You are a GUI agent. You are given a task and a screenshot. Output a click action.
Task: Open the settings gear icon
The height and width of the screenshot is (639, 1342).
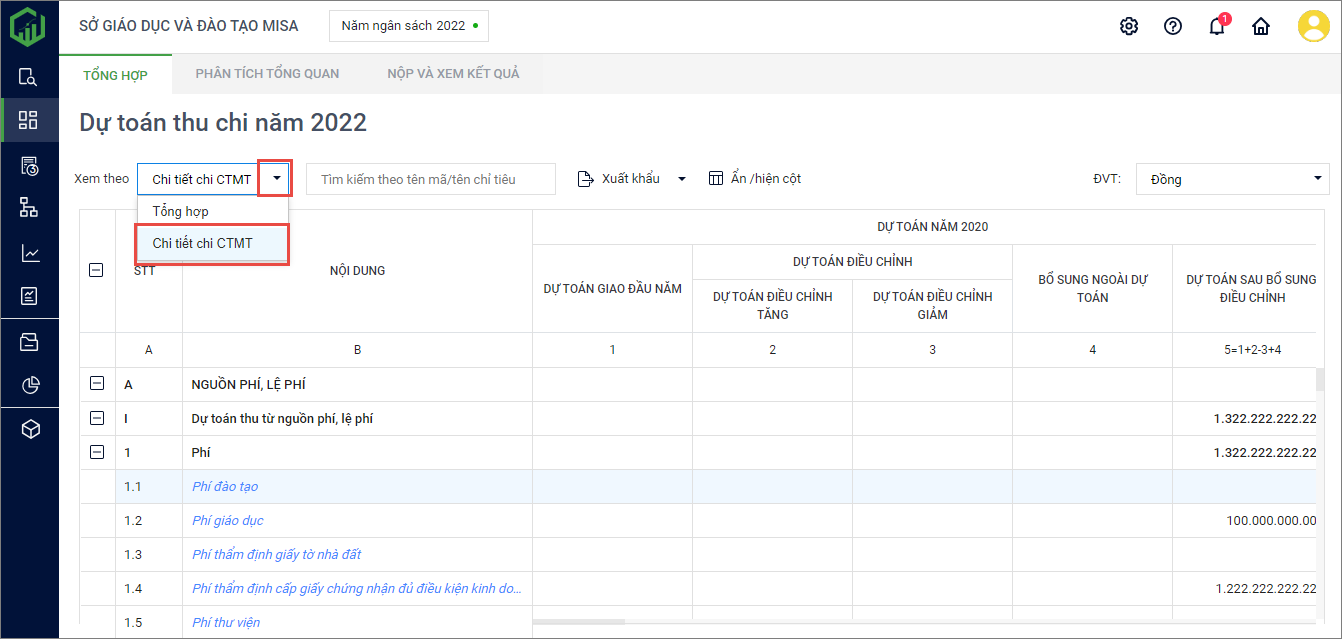[1129, 26]
